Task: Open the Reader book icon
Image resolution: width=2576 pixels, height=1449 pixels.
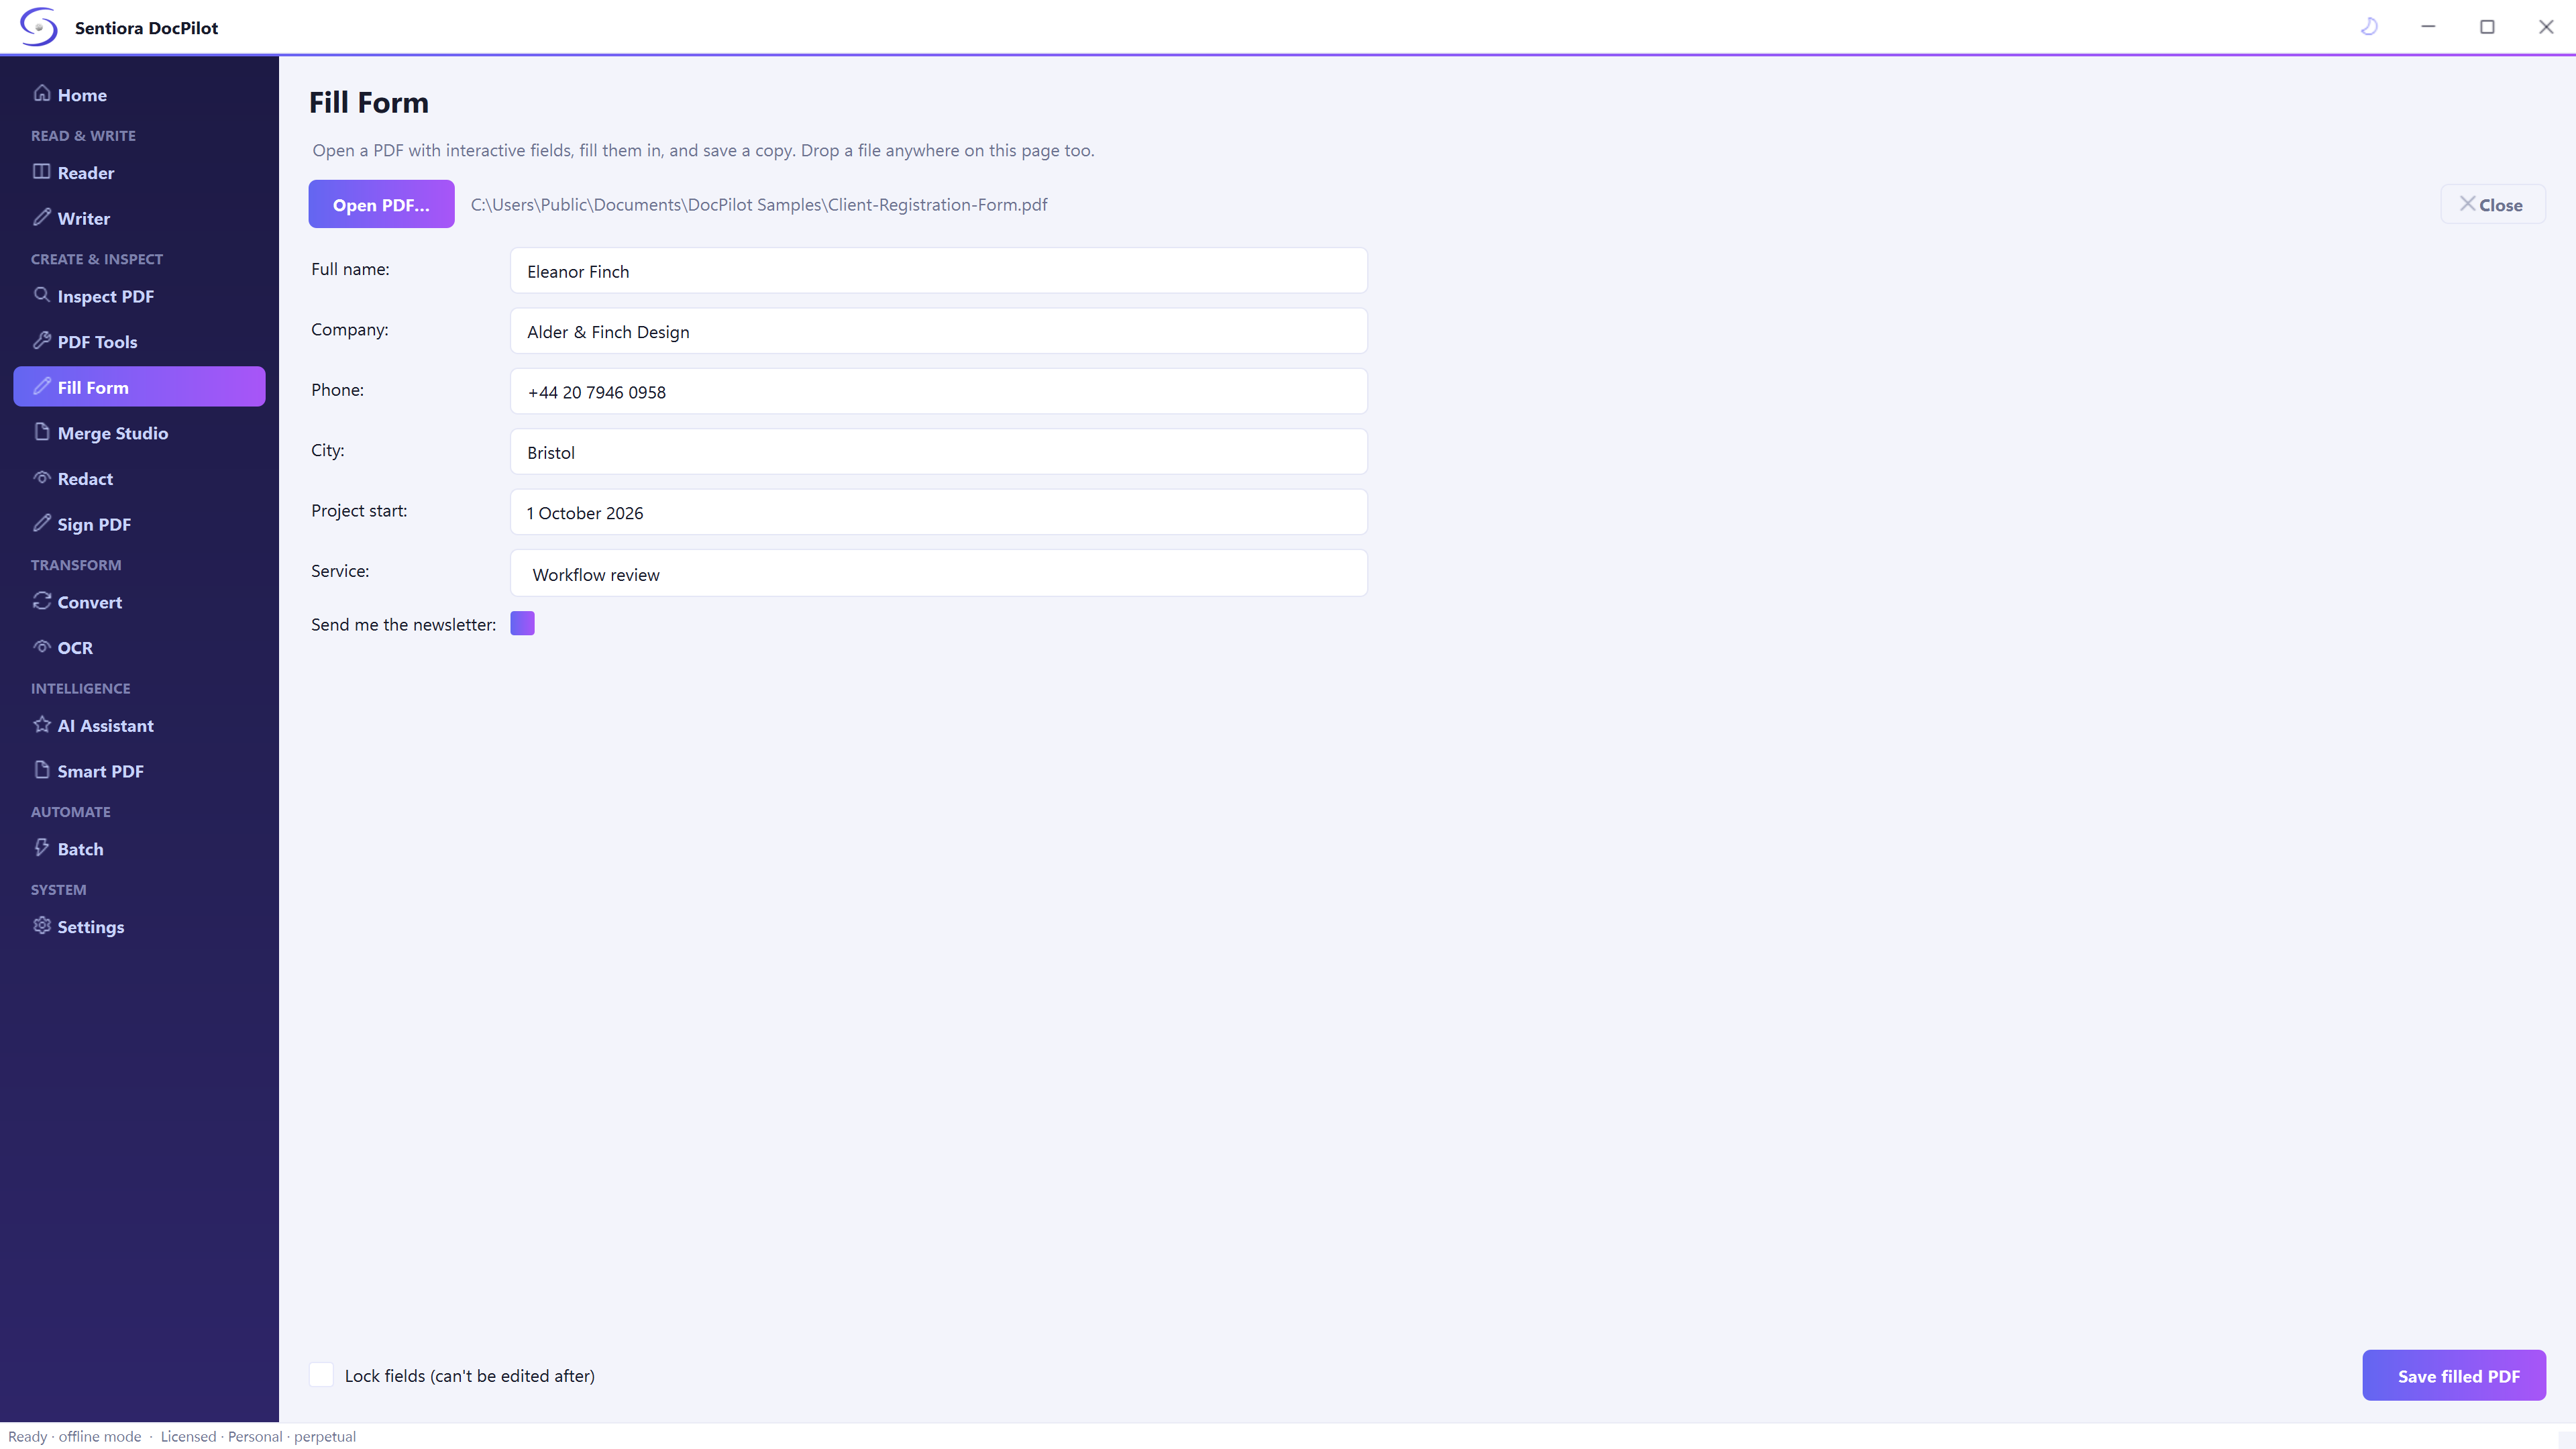Action: coord(42,172)
